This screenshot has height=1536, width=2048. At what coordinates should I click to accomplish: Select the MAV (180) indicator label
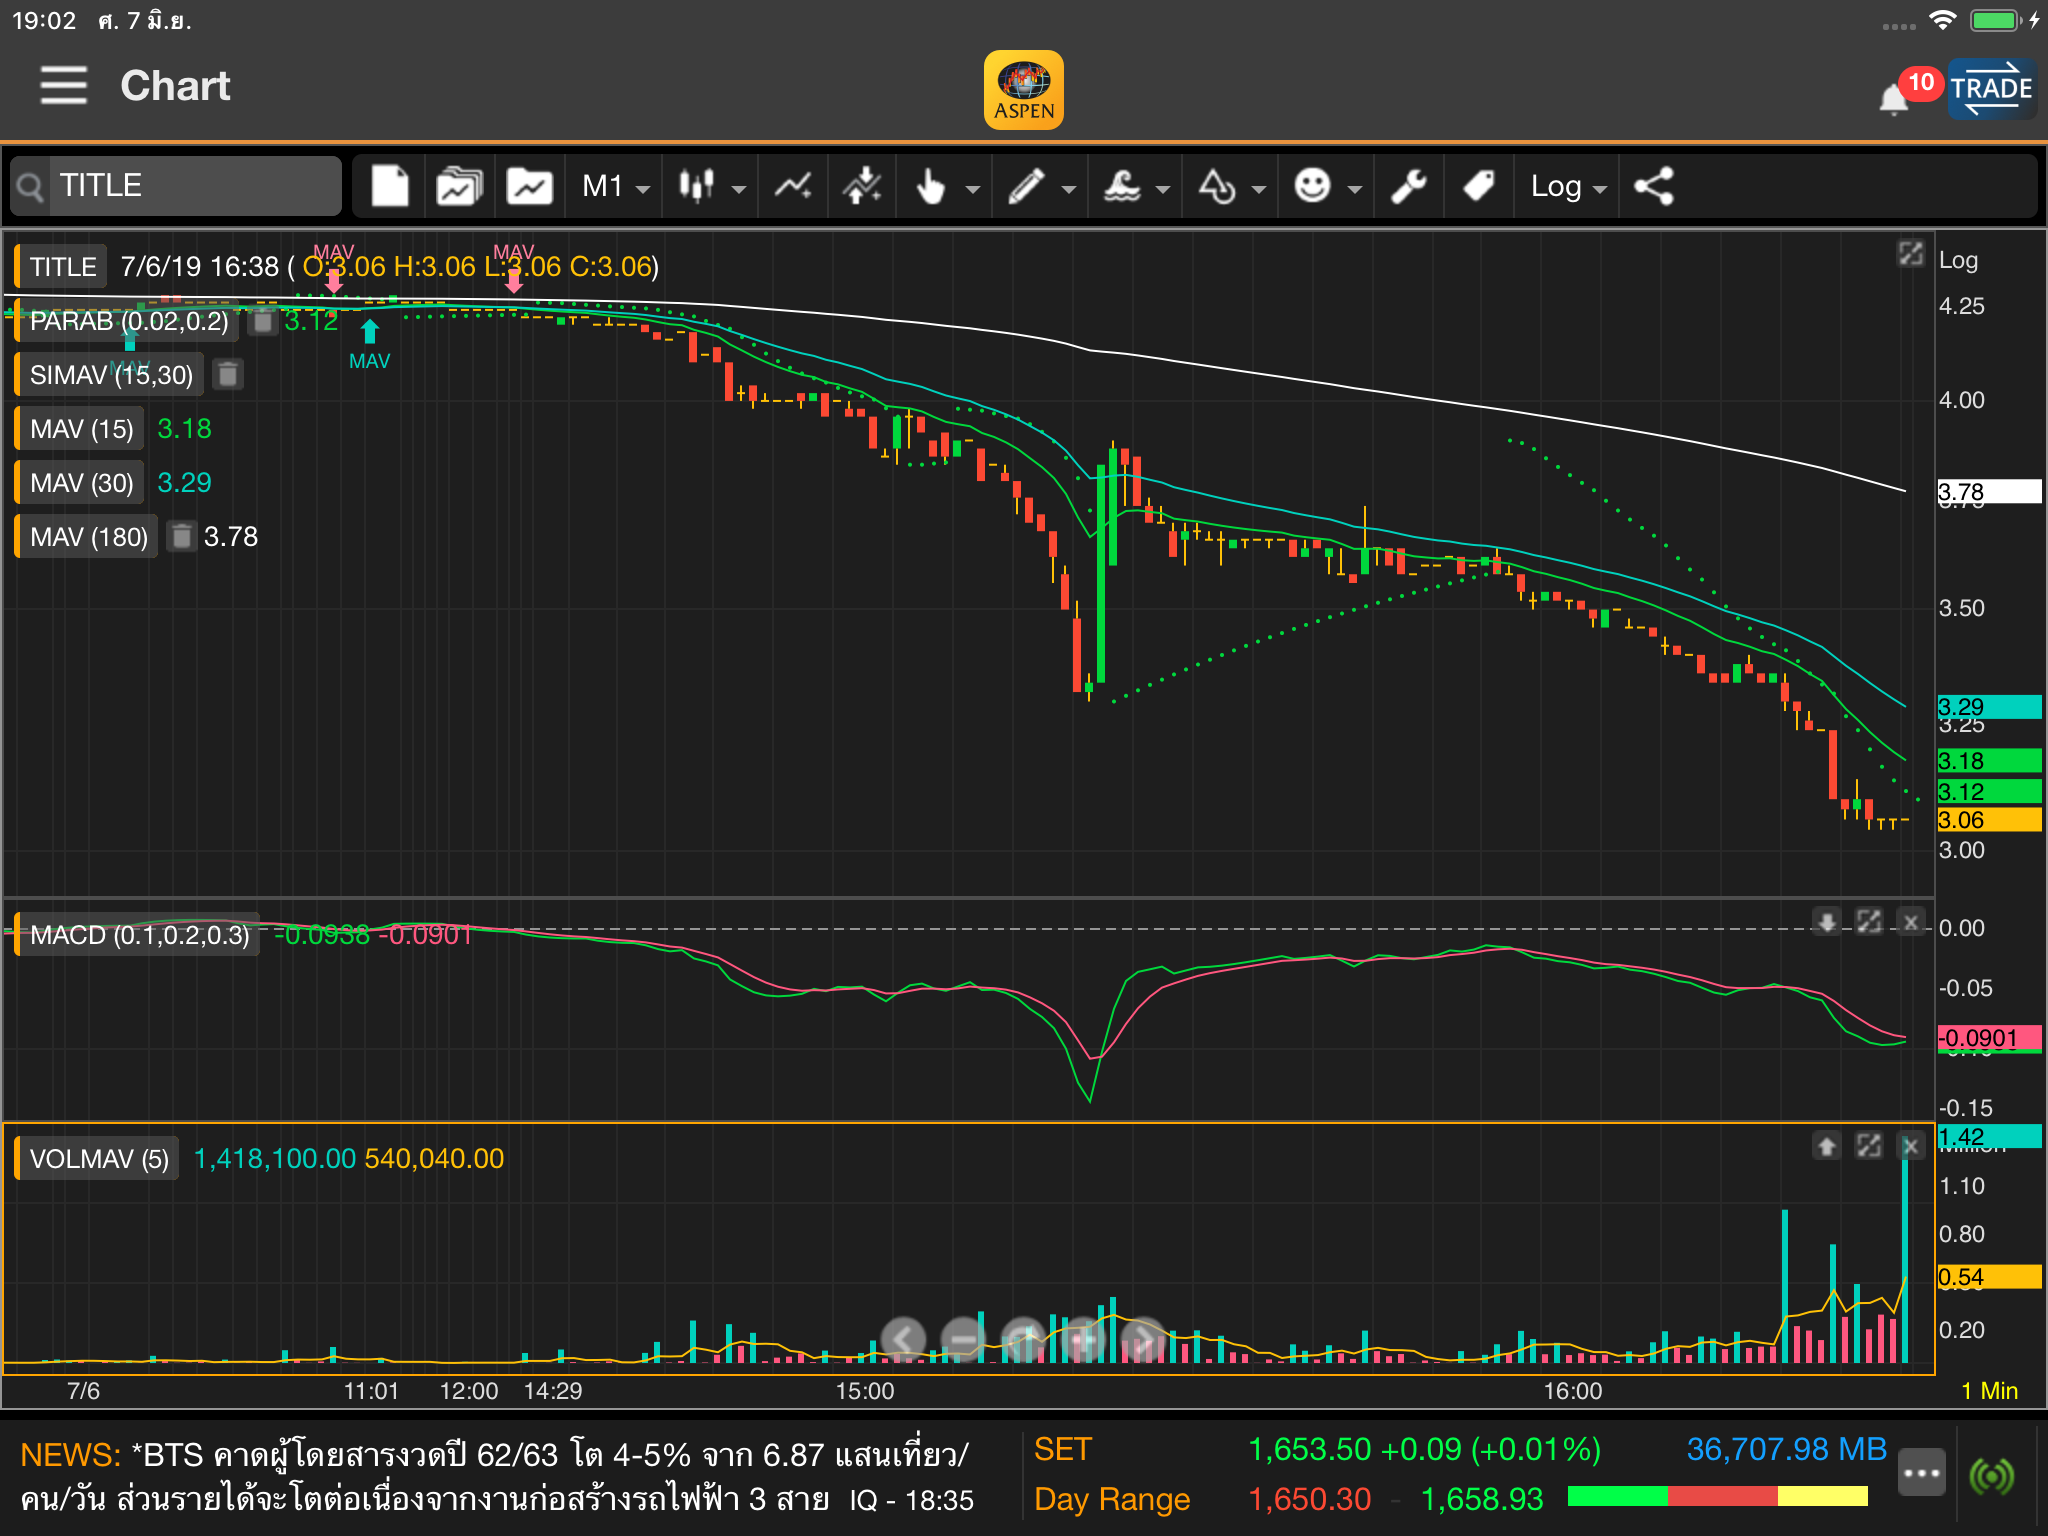(88, 537)
